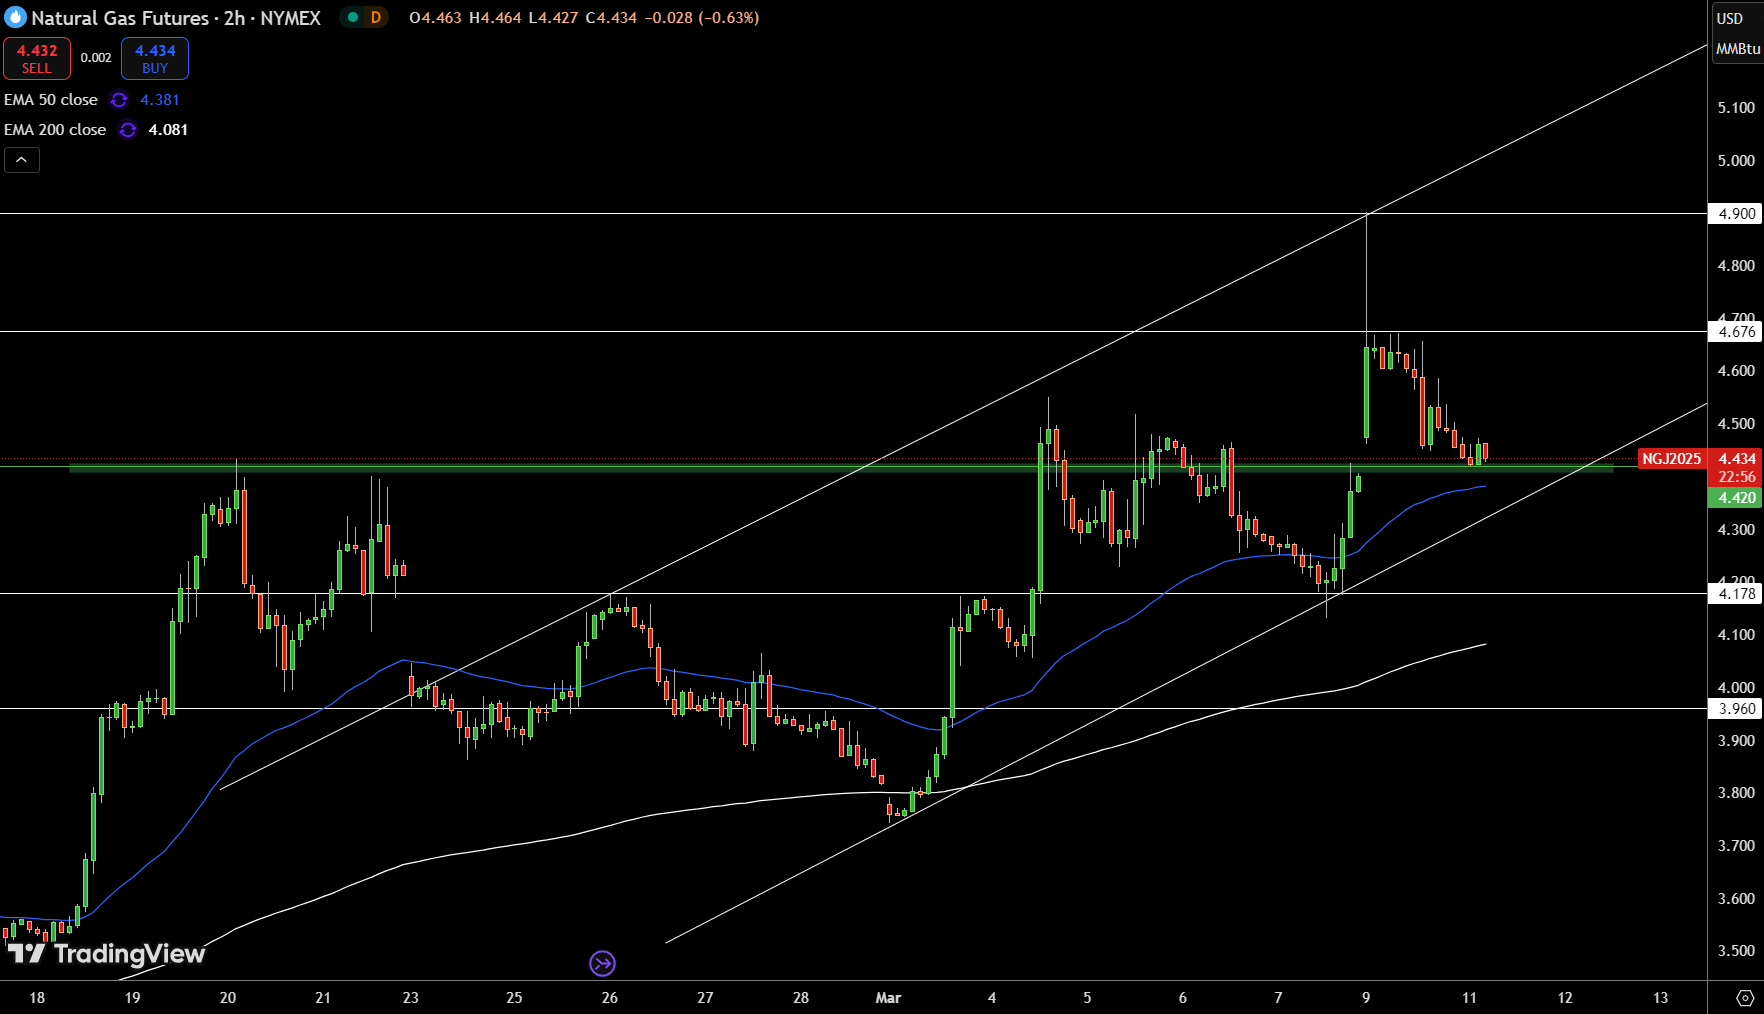
Task: Click the 3.960 horizontal line price label
Action: pos(1735,708)
